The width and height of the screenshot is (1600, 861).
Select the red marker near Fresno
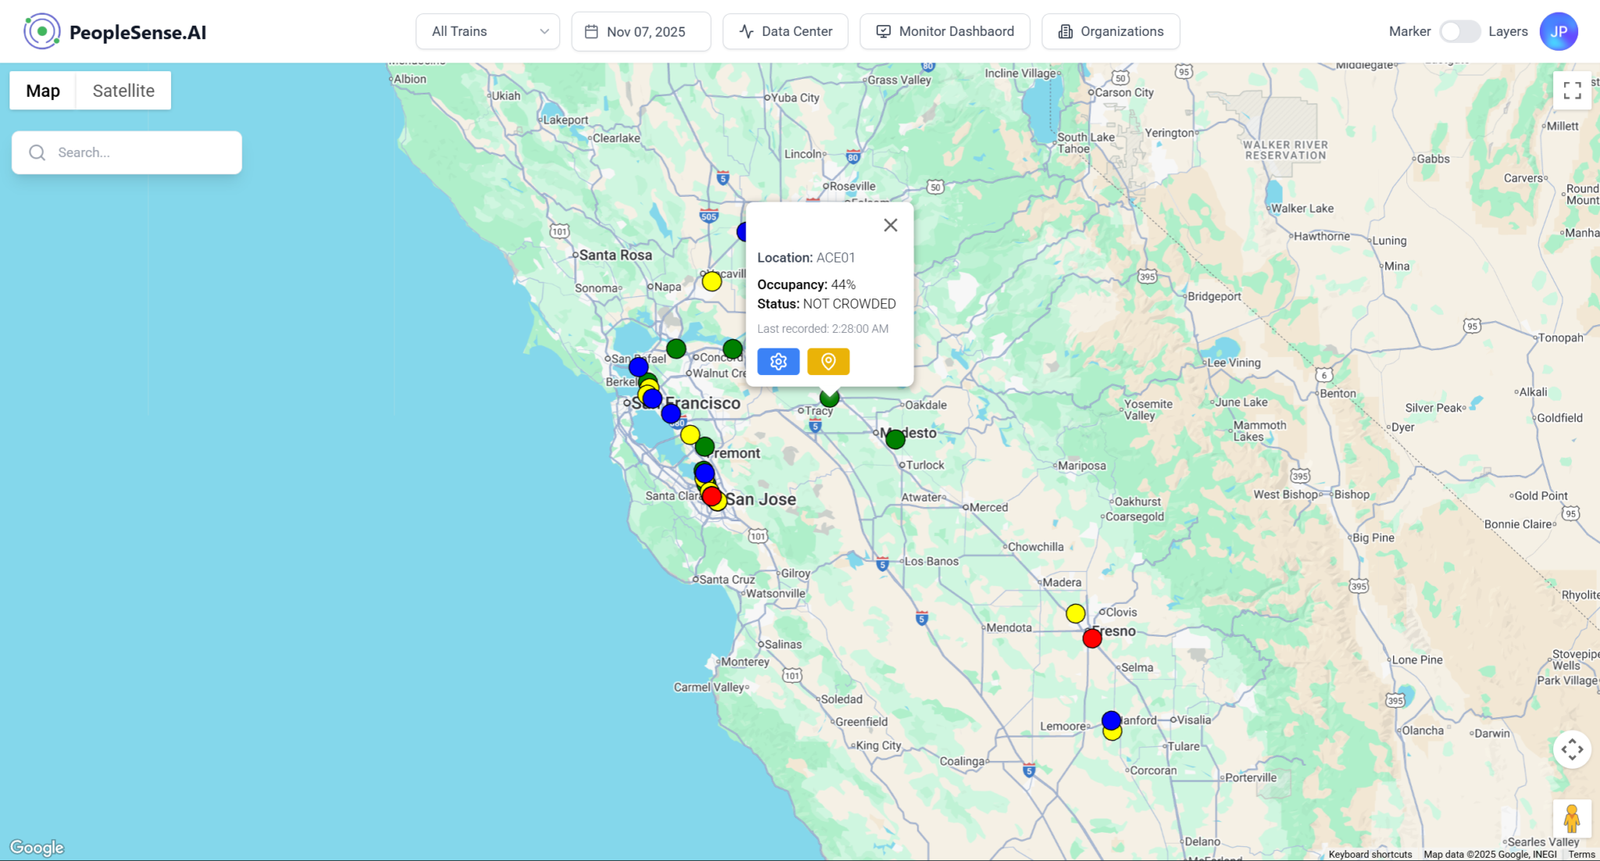point(1092,638)
